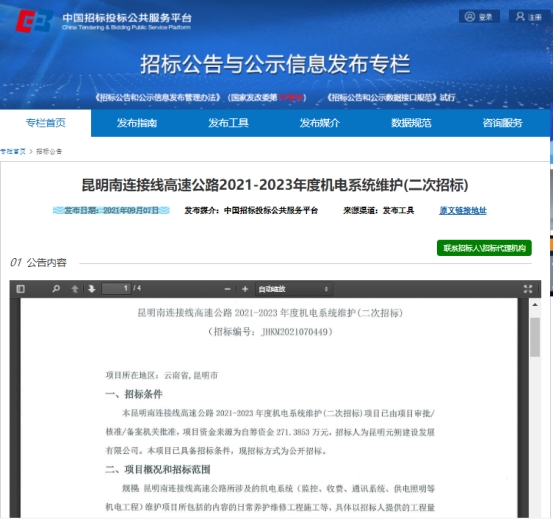Screen dimensions: 554x520
Task: Open the 专栏首页 tab
Action: [x=46, y=123]
